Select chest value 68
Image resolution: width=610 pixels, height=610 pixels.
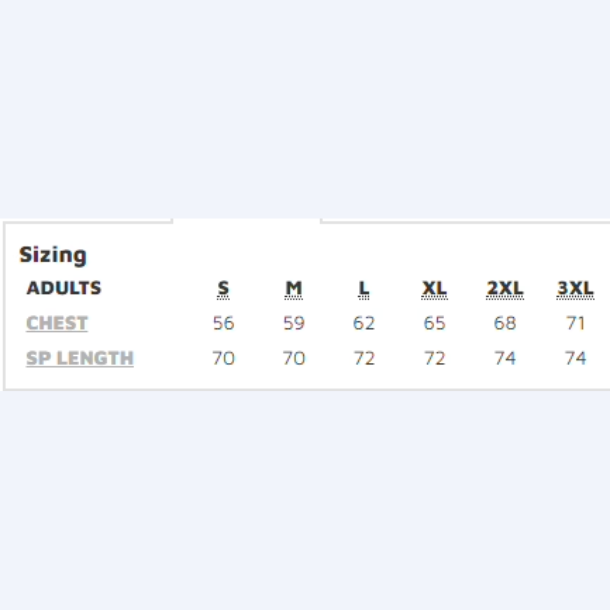pyautogui.click(x=505, y=323)
